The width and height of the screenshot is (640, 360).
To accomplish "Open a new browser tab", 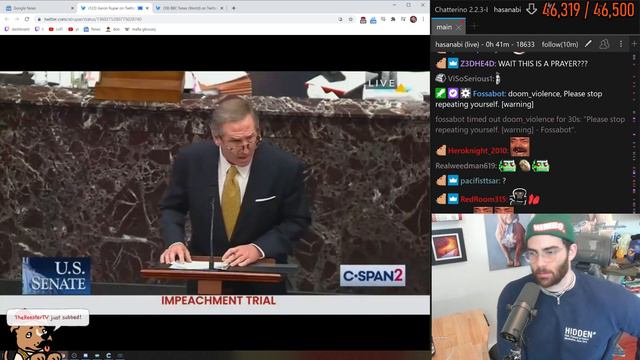I will [x=233, y=8].
